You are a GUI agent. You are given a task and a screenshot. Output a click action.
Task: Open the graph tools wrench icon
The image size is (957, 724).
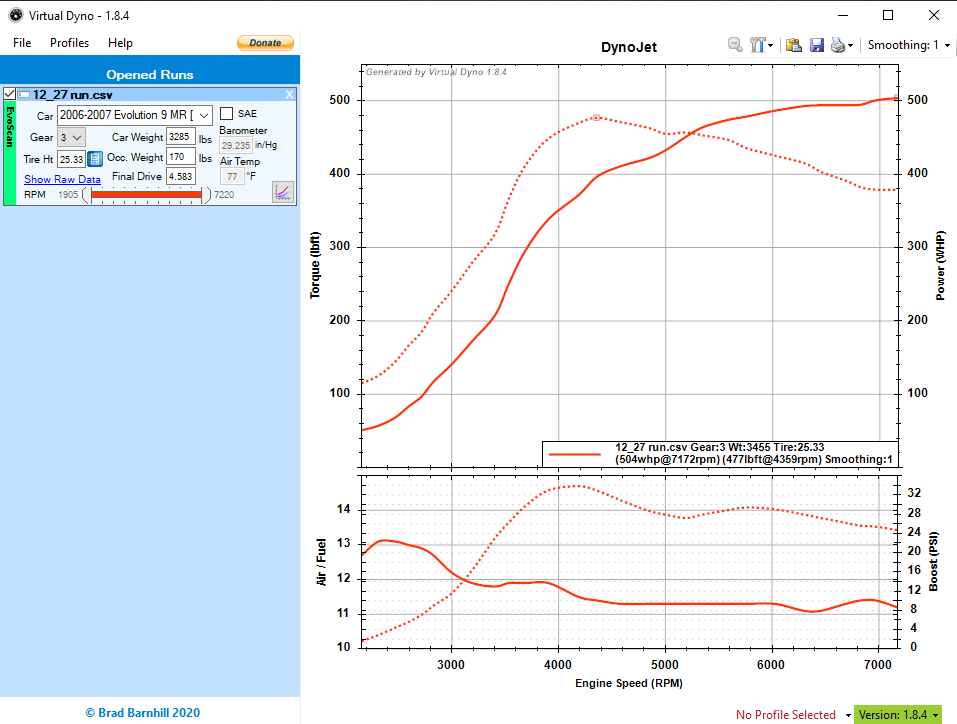(757, 45)
